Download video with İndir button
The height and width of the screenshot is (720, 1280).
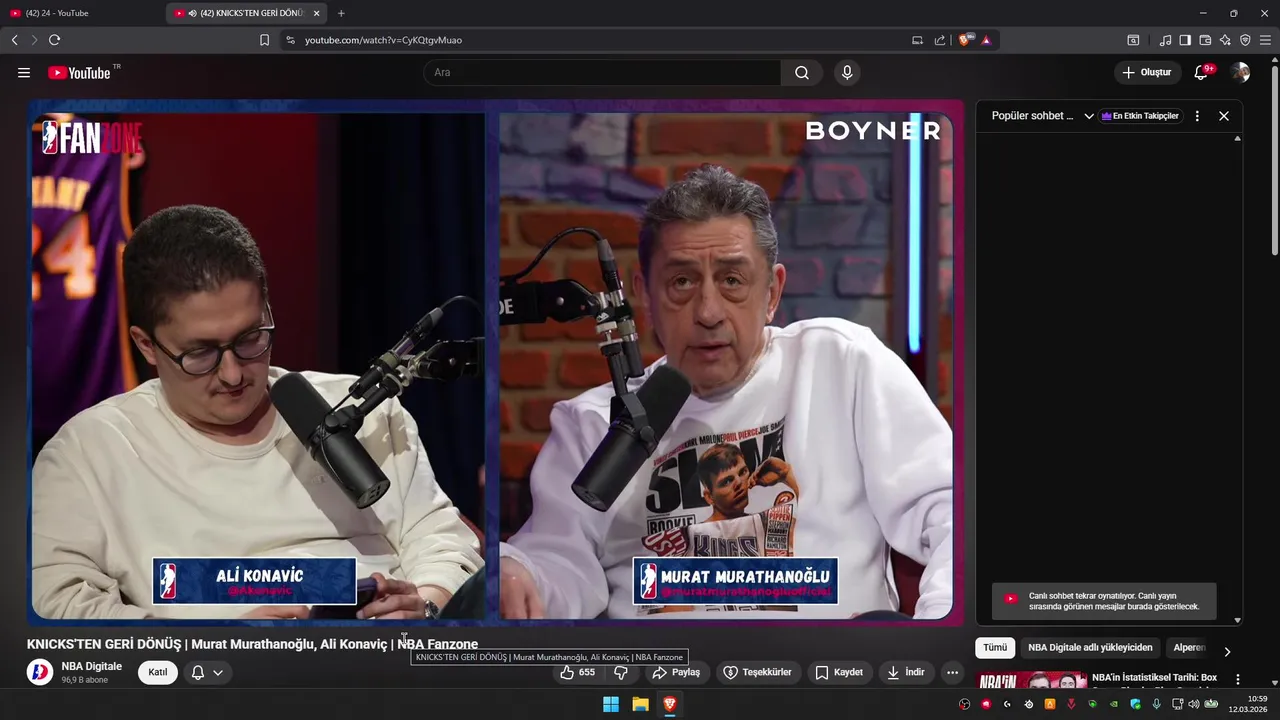click(x=905, y=672)
